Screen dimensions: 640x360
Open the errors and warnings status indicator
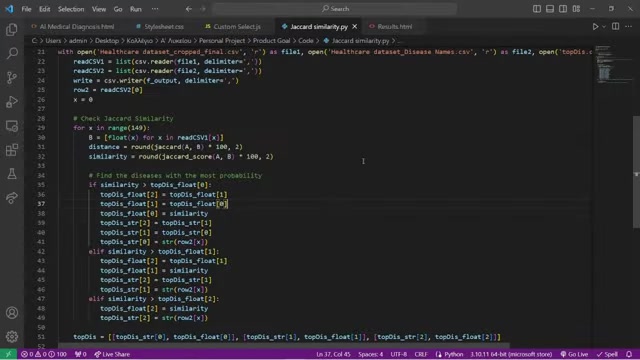click(x=44, y=354)
